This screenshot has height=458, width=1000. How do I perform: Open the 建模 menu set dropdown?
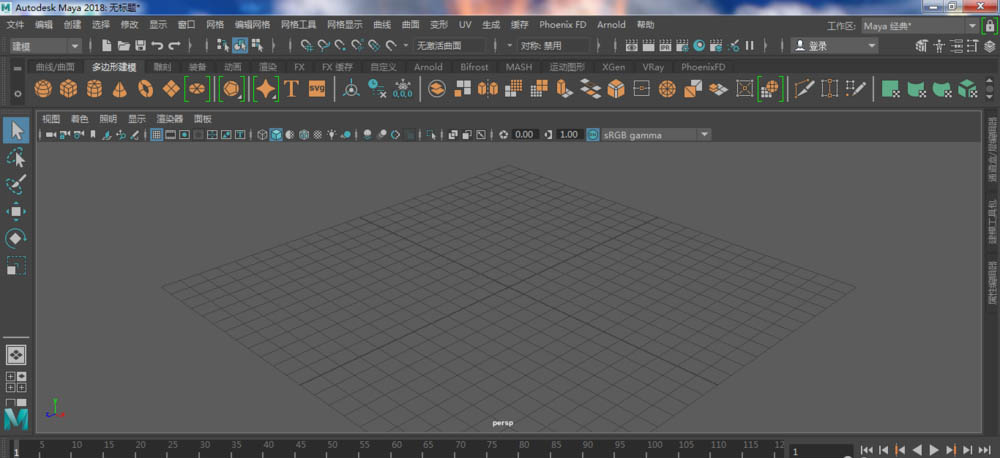tap(46, 46)
